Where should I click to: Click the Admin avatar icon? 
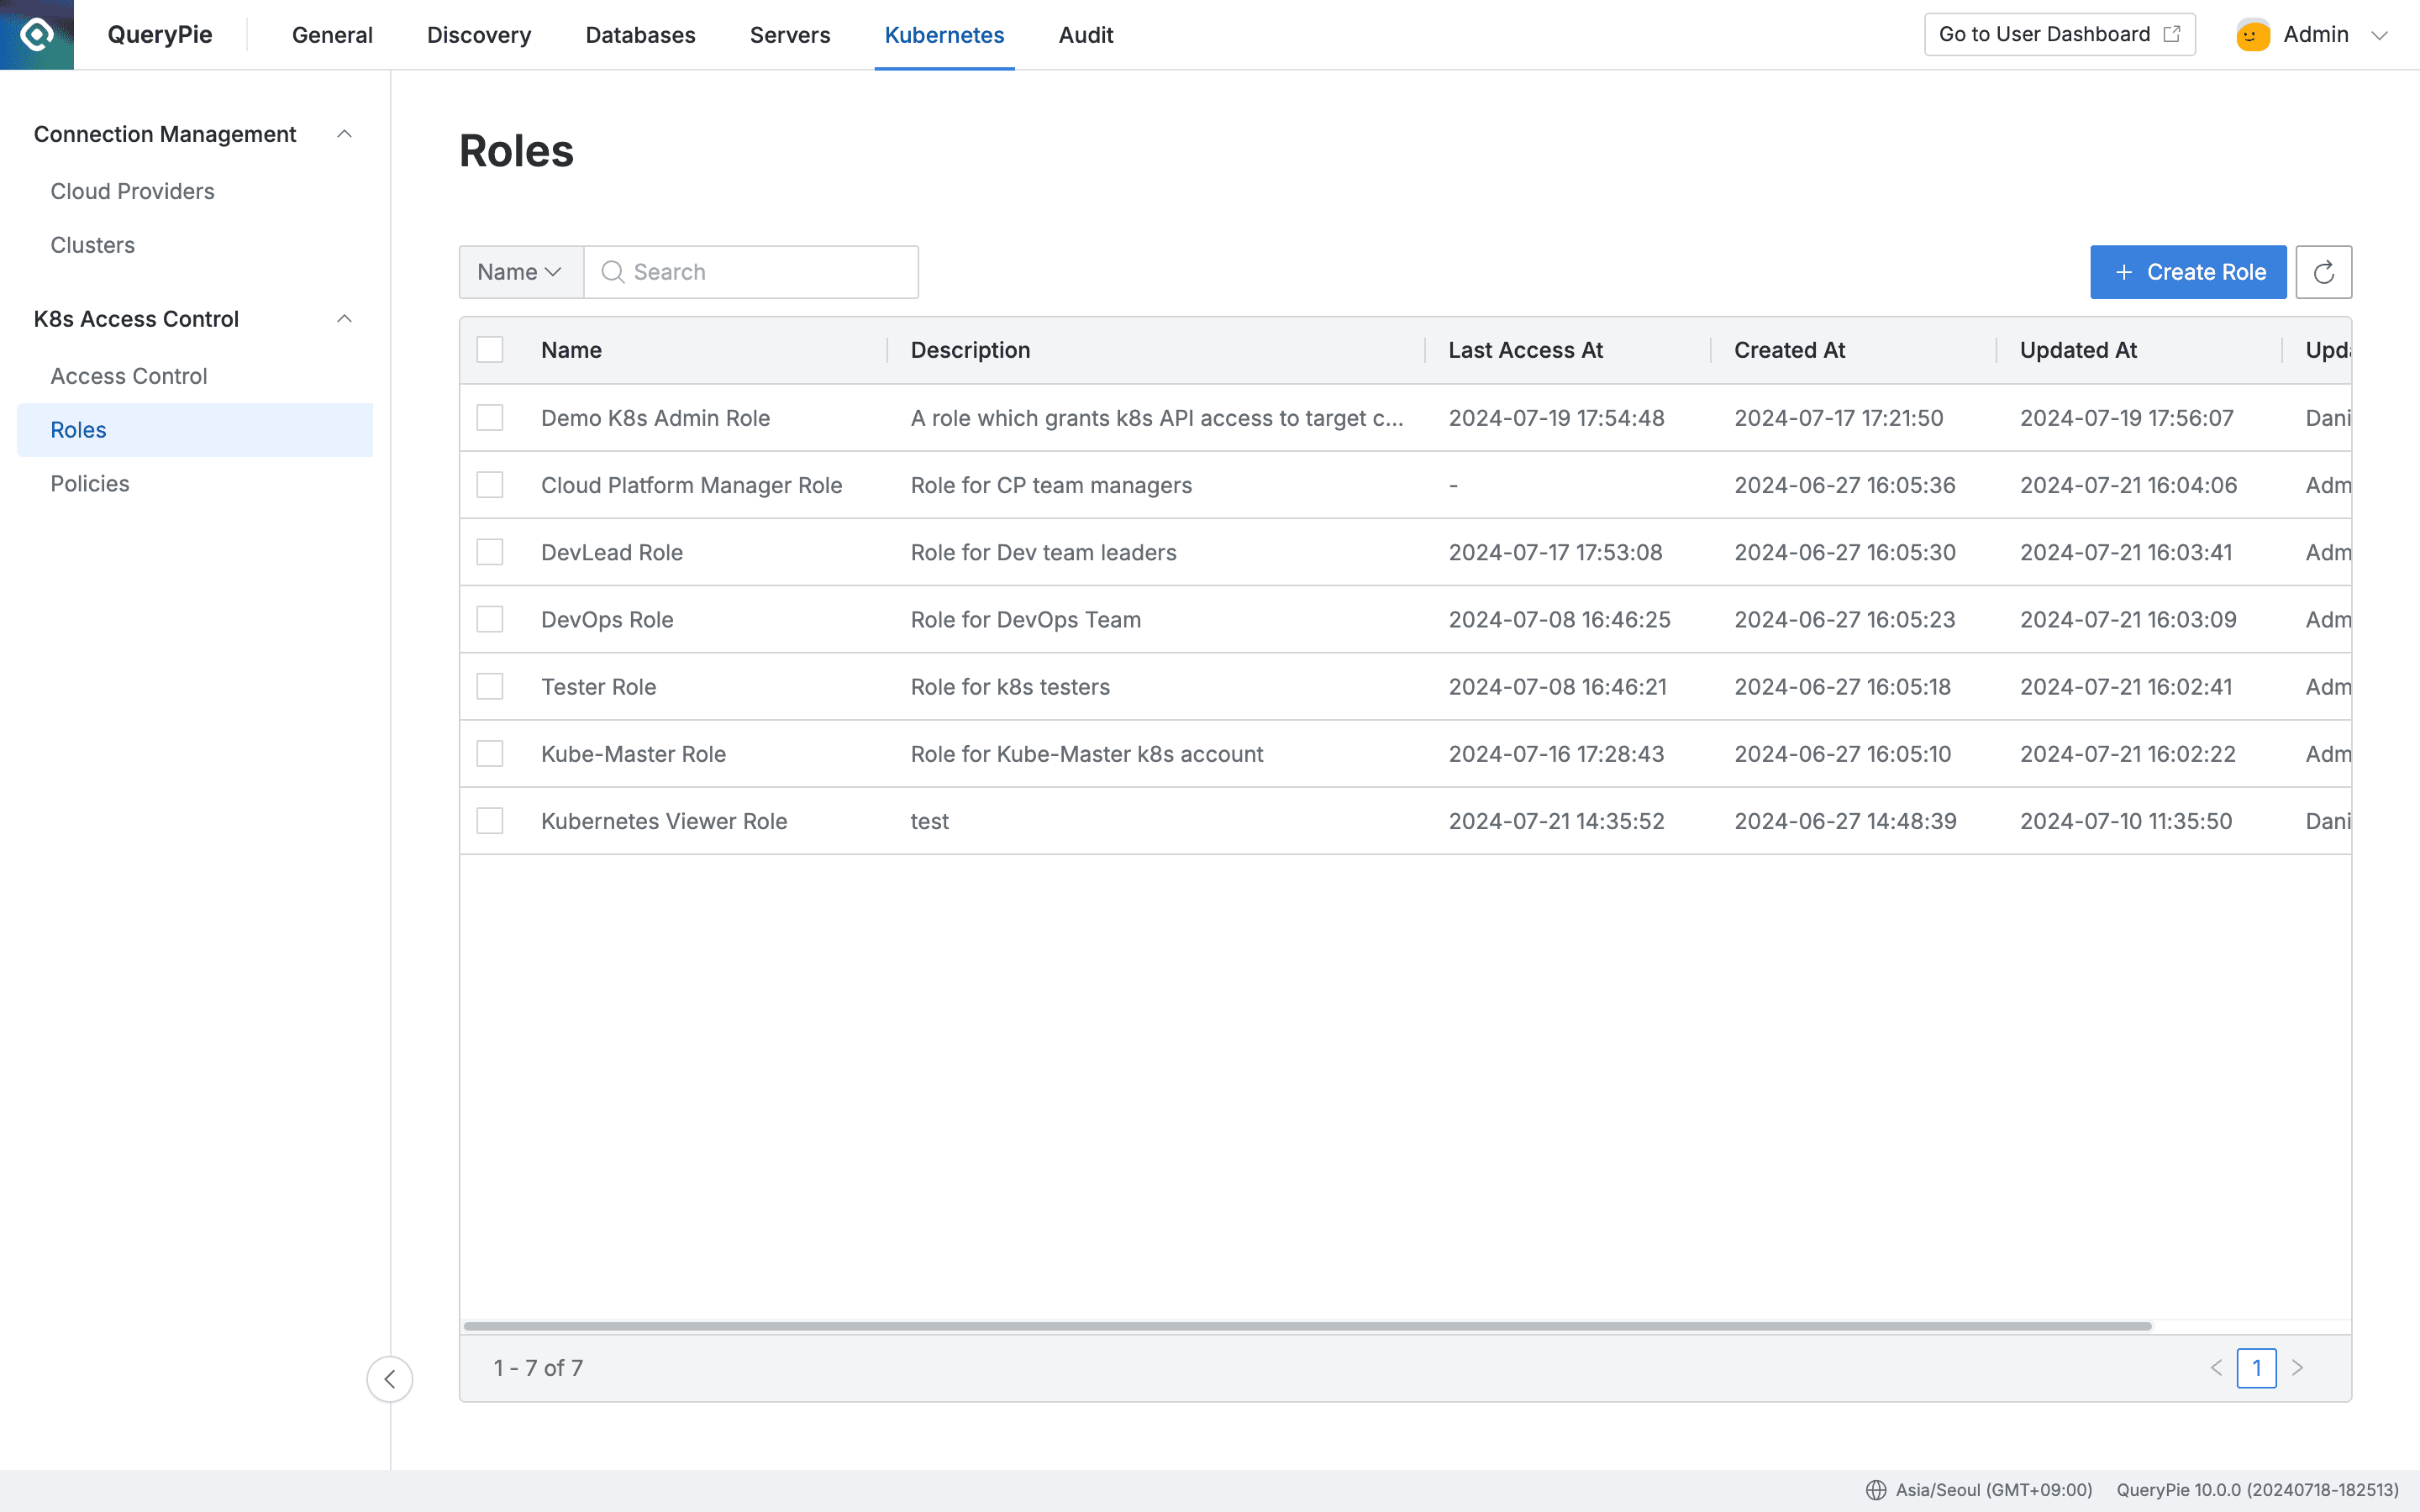pyautogui.click(x=2251, y=33)
